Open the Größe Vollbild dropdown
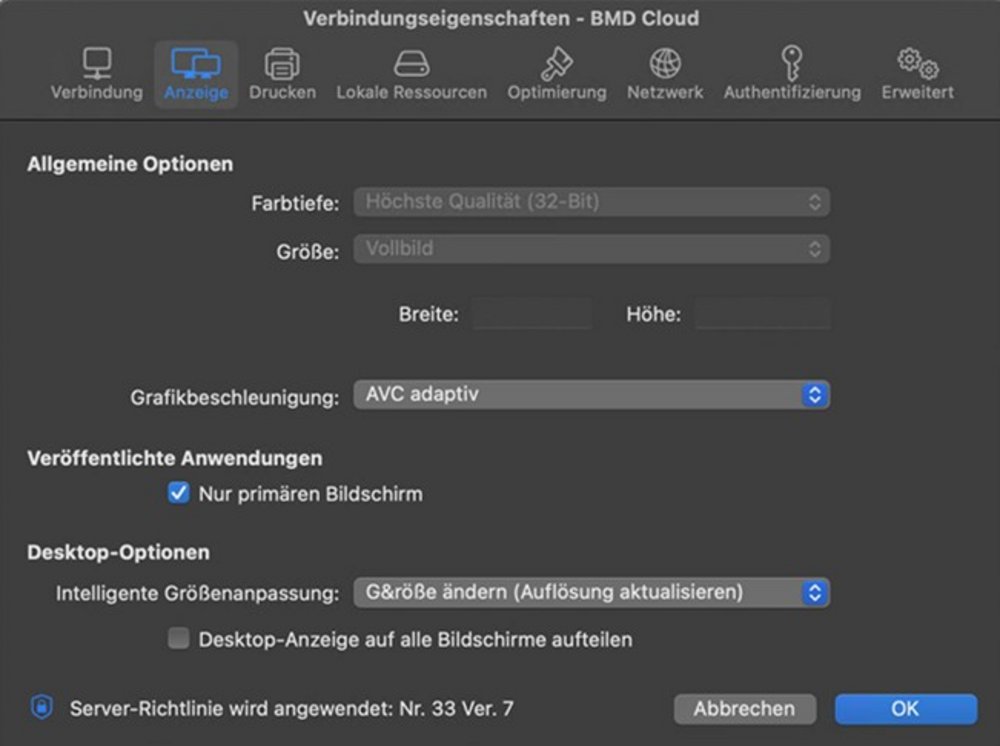 (591, 248)
